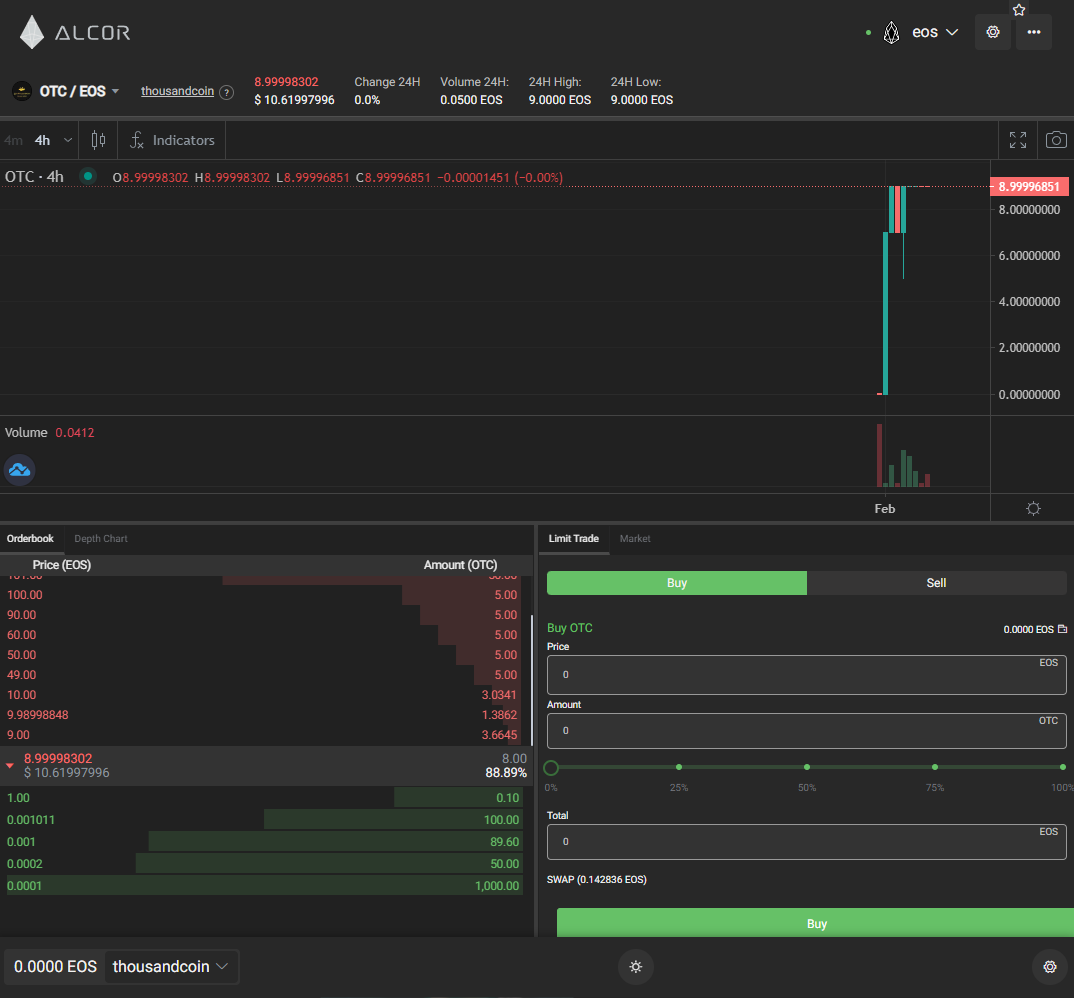Click the 0.0000 EOS balance in bottom bar
Screen dimensions: 1074x998
coord(55,966)
